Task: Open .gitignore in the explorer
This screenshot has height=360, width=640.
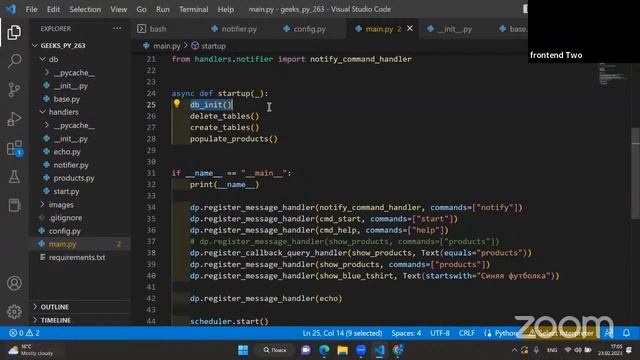Action: [65, 218]
